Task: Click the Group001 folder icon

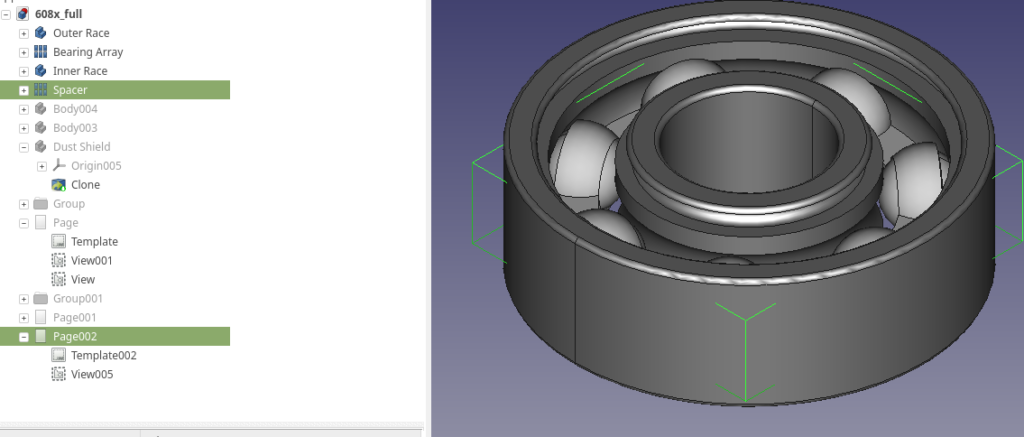Action: [40, 298]
